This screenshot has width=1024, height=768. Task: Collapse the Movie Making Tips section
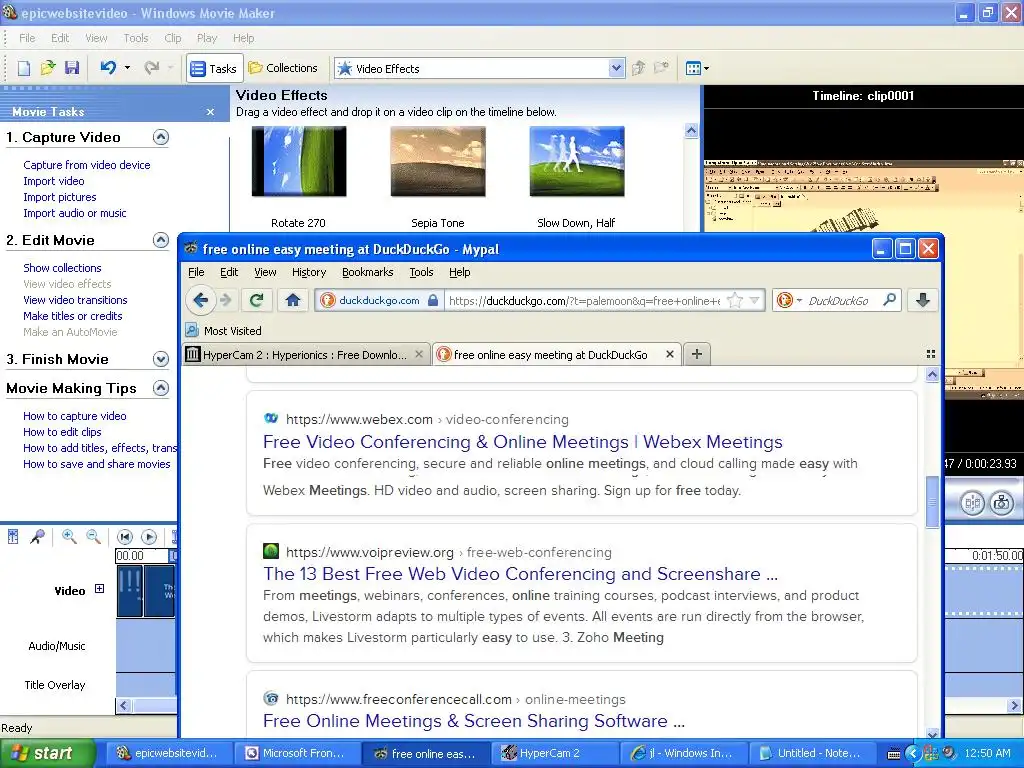[161, 389]
